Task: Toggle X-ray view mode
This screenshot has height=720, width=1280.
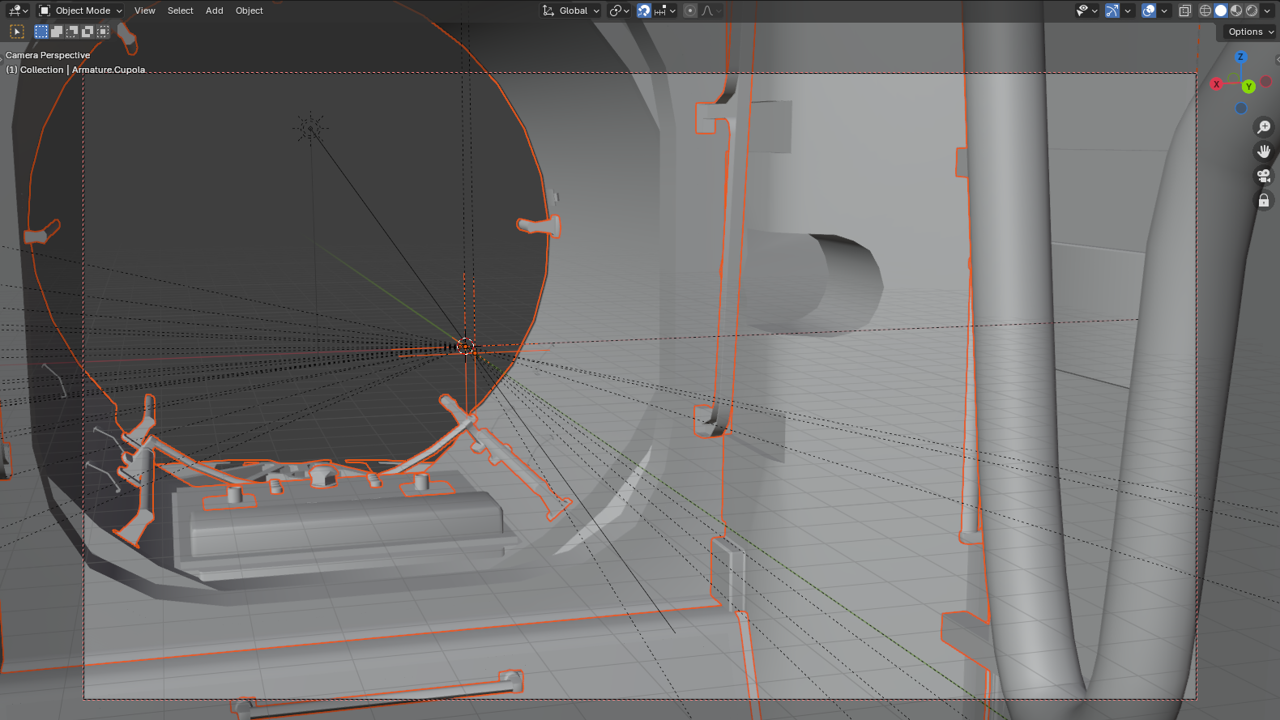Action: [1184, 10]
